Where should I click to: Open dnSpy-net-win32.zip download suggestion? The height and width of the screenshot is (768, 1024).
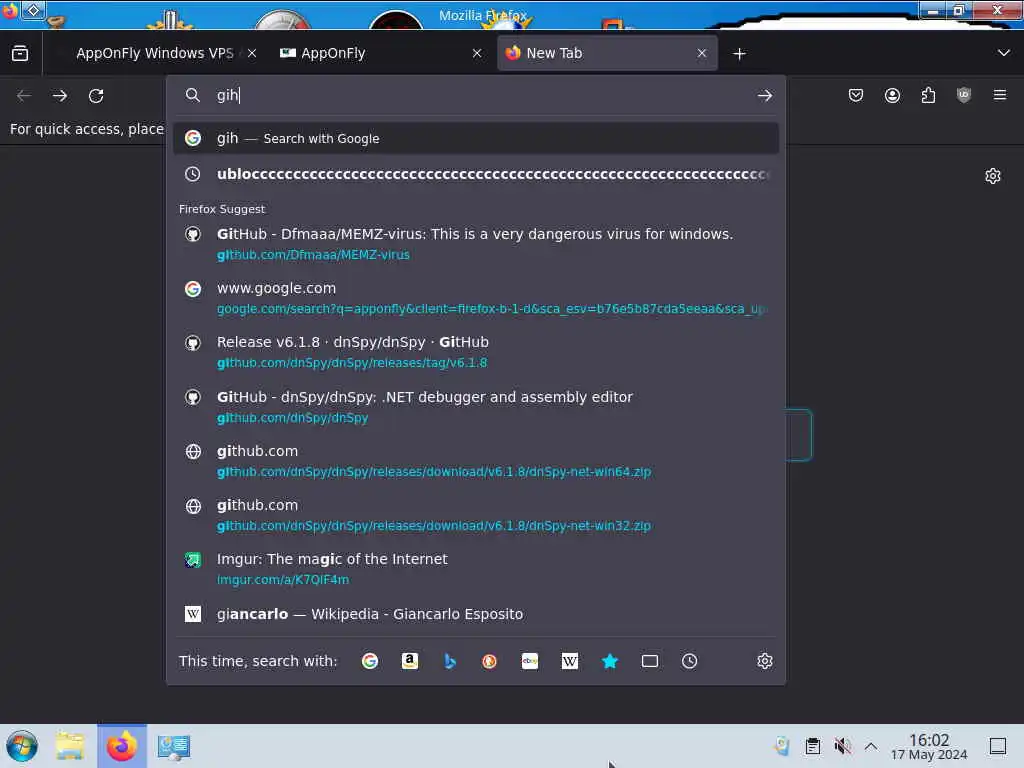(x=475, y=515)
